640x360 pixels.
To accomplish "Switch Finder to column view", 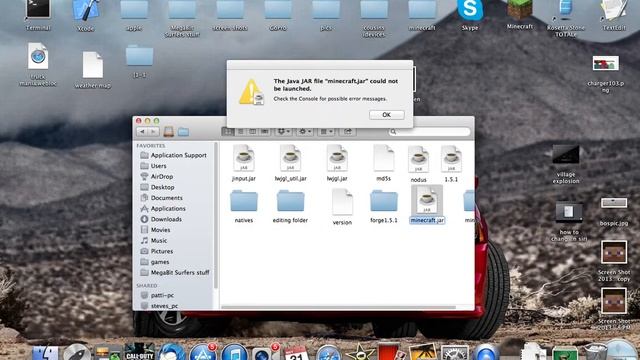I will [x=253, y=131].
